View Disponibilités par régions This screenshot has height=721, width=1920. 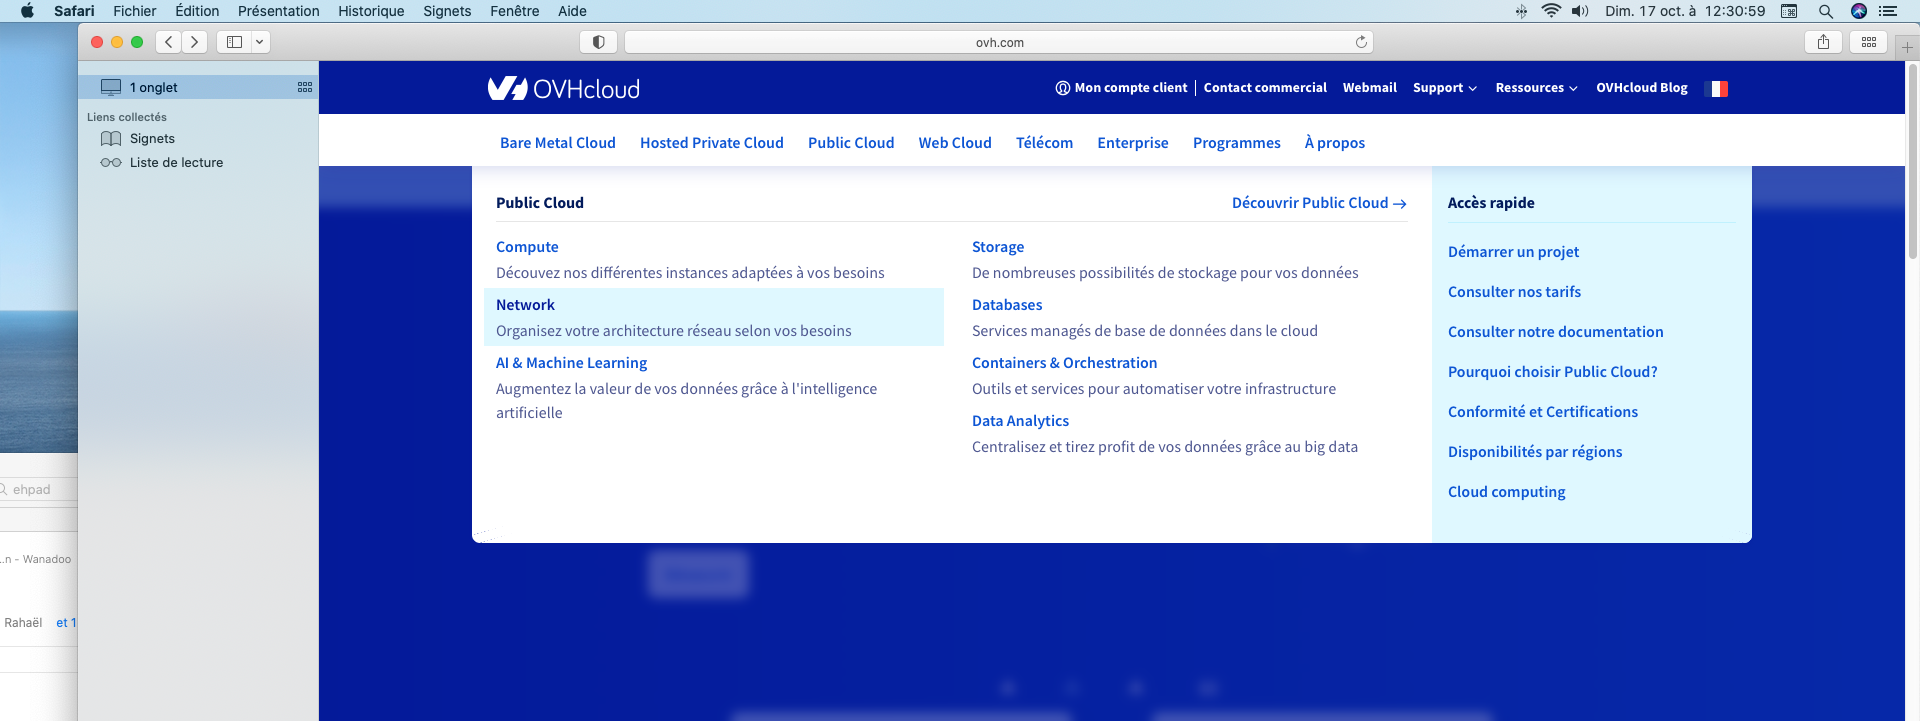(x=1535, y=452)
